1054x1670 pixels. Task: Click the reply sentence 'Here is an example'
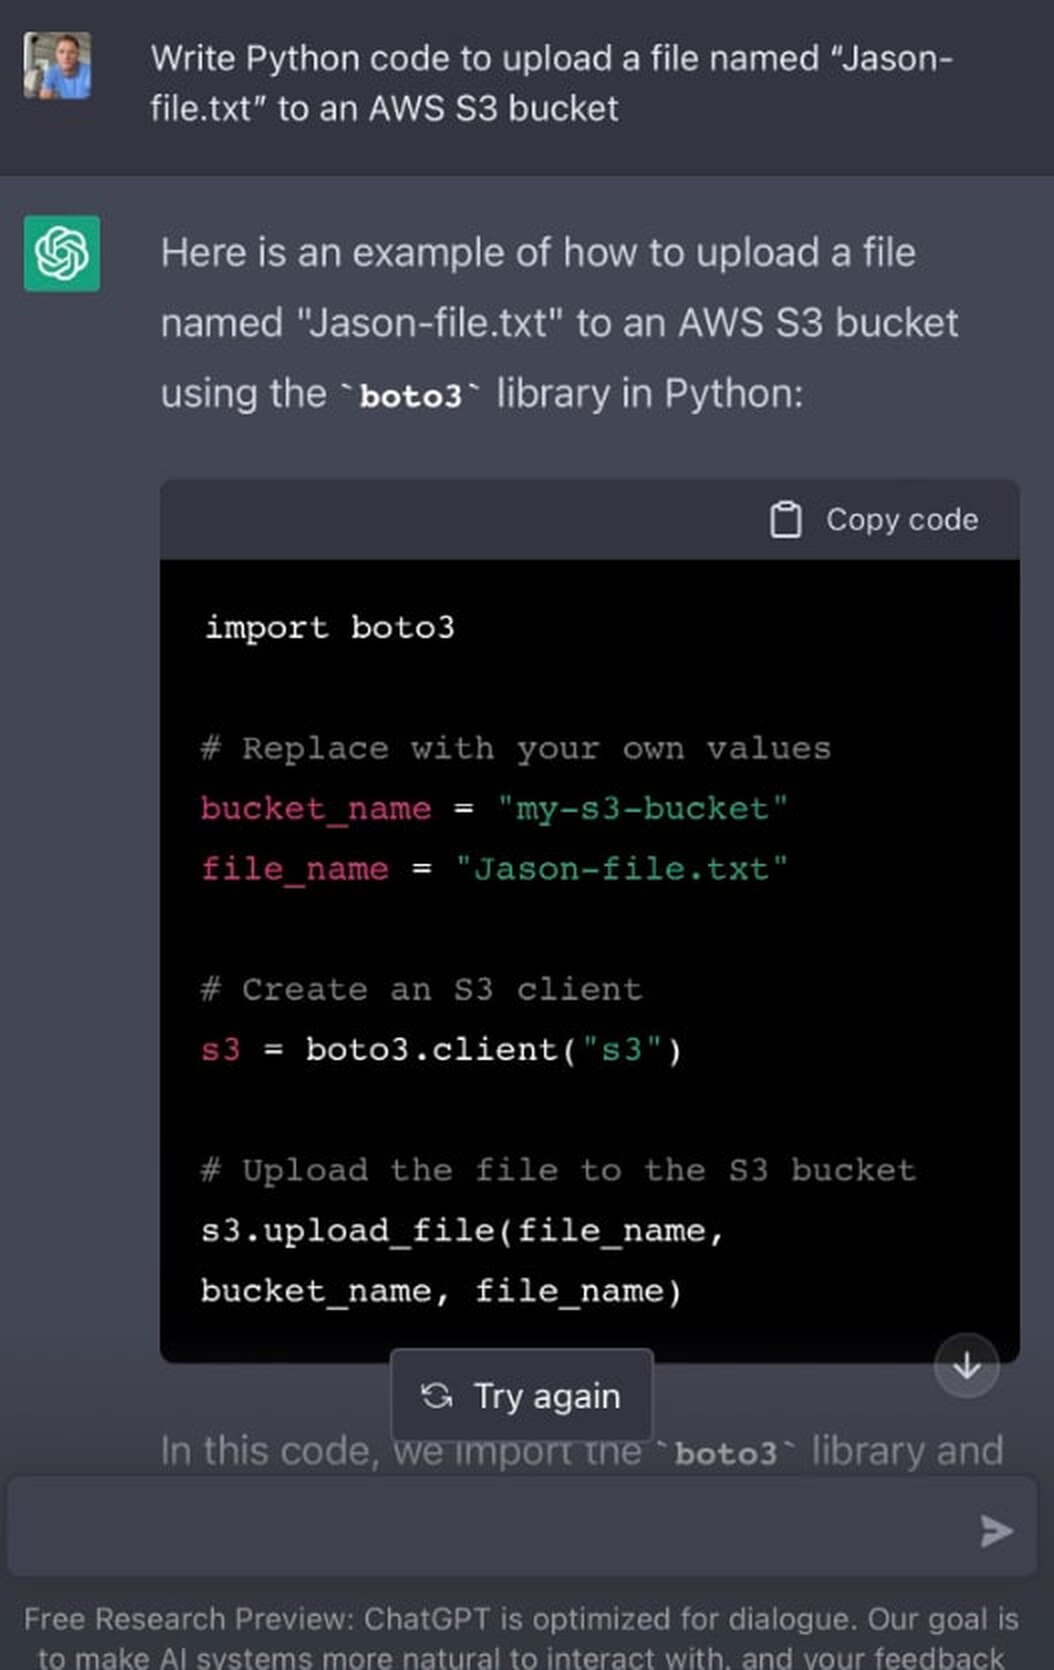click(559, 323)
